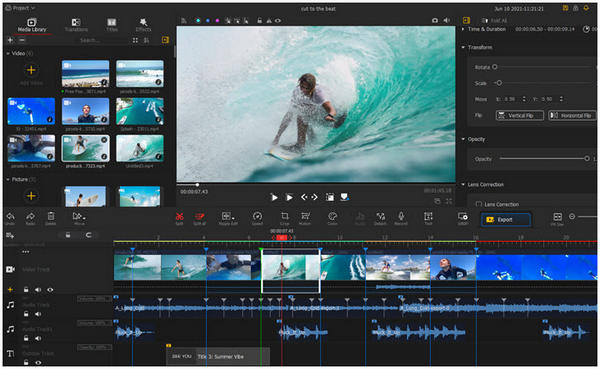Open the Project dropdown menu

click(x=21, y=8)
